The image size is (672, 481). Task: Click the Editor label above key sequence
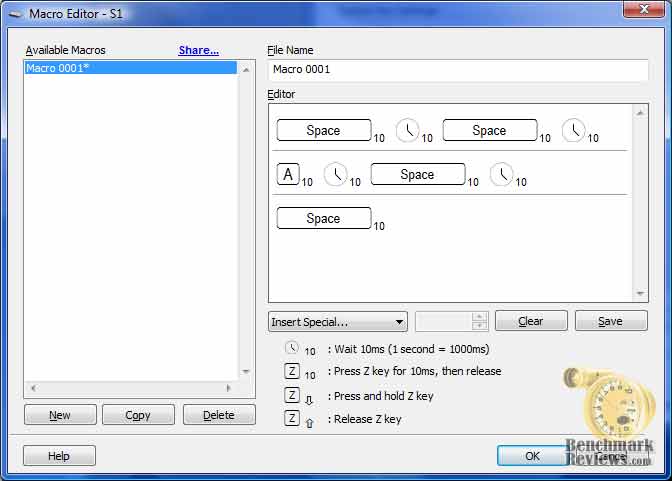(281, 94)
